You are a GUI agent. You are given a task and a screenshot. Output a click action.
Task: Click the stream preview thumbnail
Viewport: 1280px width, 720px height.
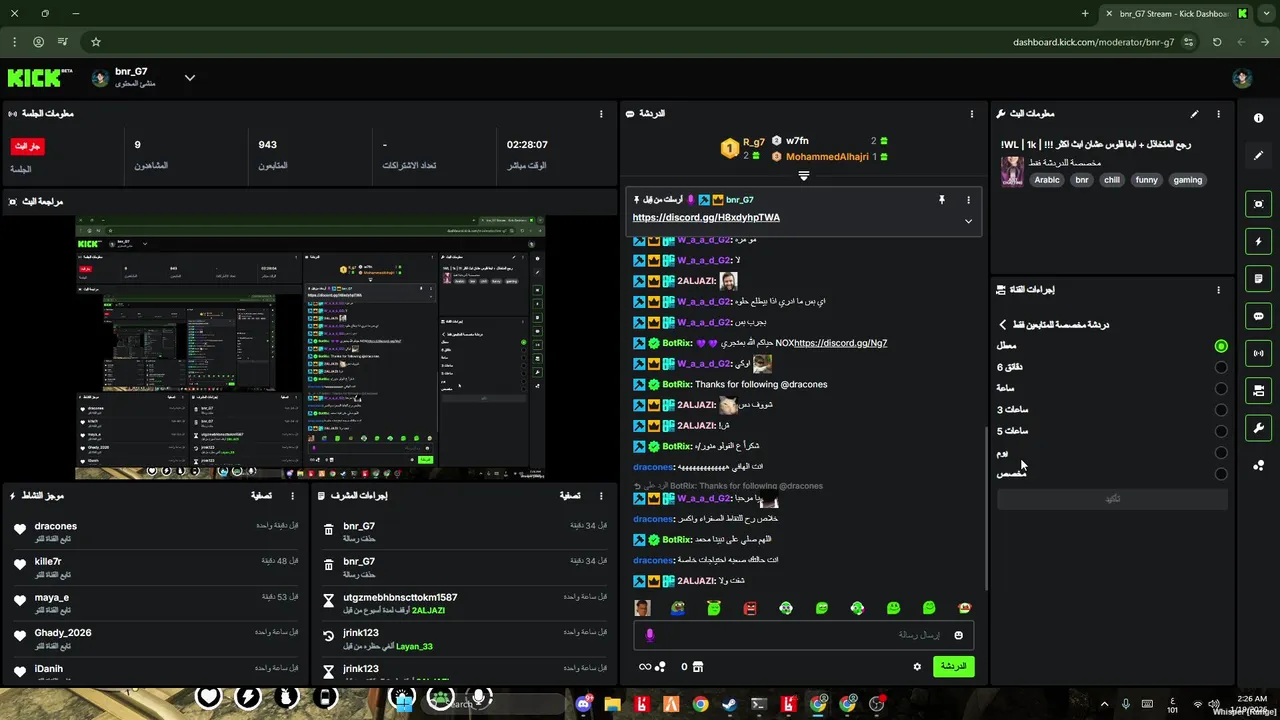tap(310, 347)
